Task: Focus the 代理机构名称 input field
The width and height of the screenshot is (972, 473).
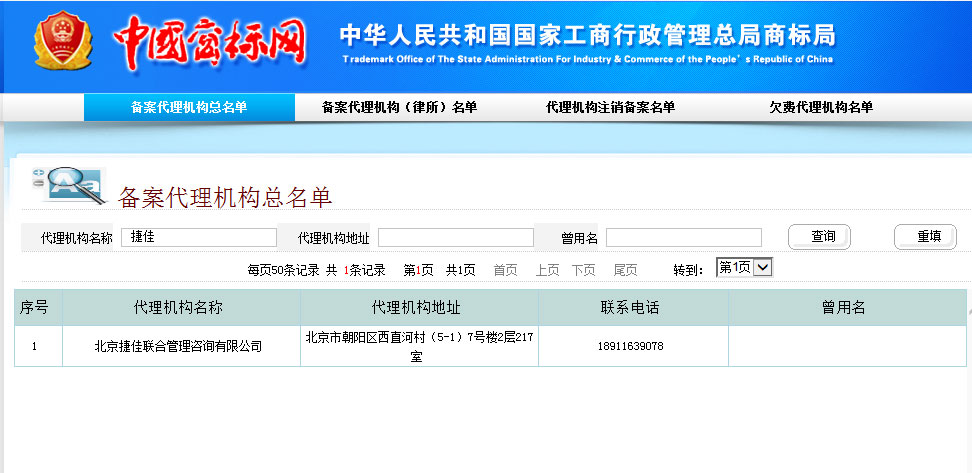Action: (199, 237)
